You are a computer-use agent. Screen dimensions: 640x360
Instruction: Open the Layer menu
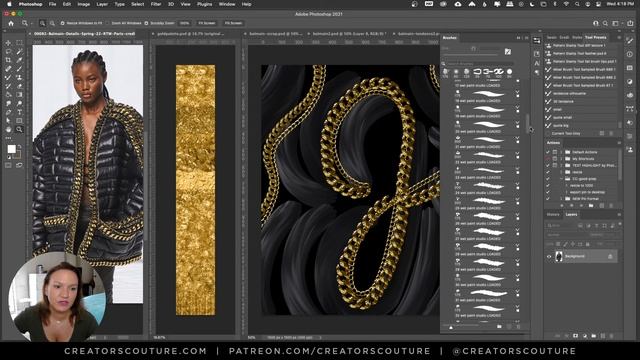click(x=102, y=4)
